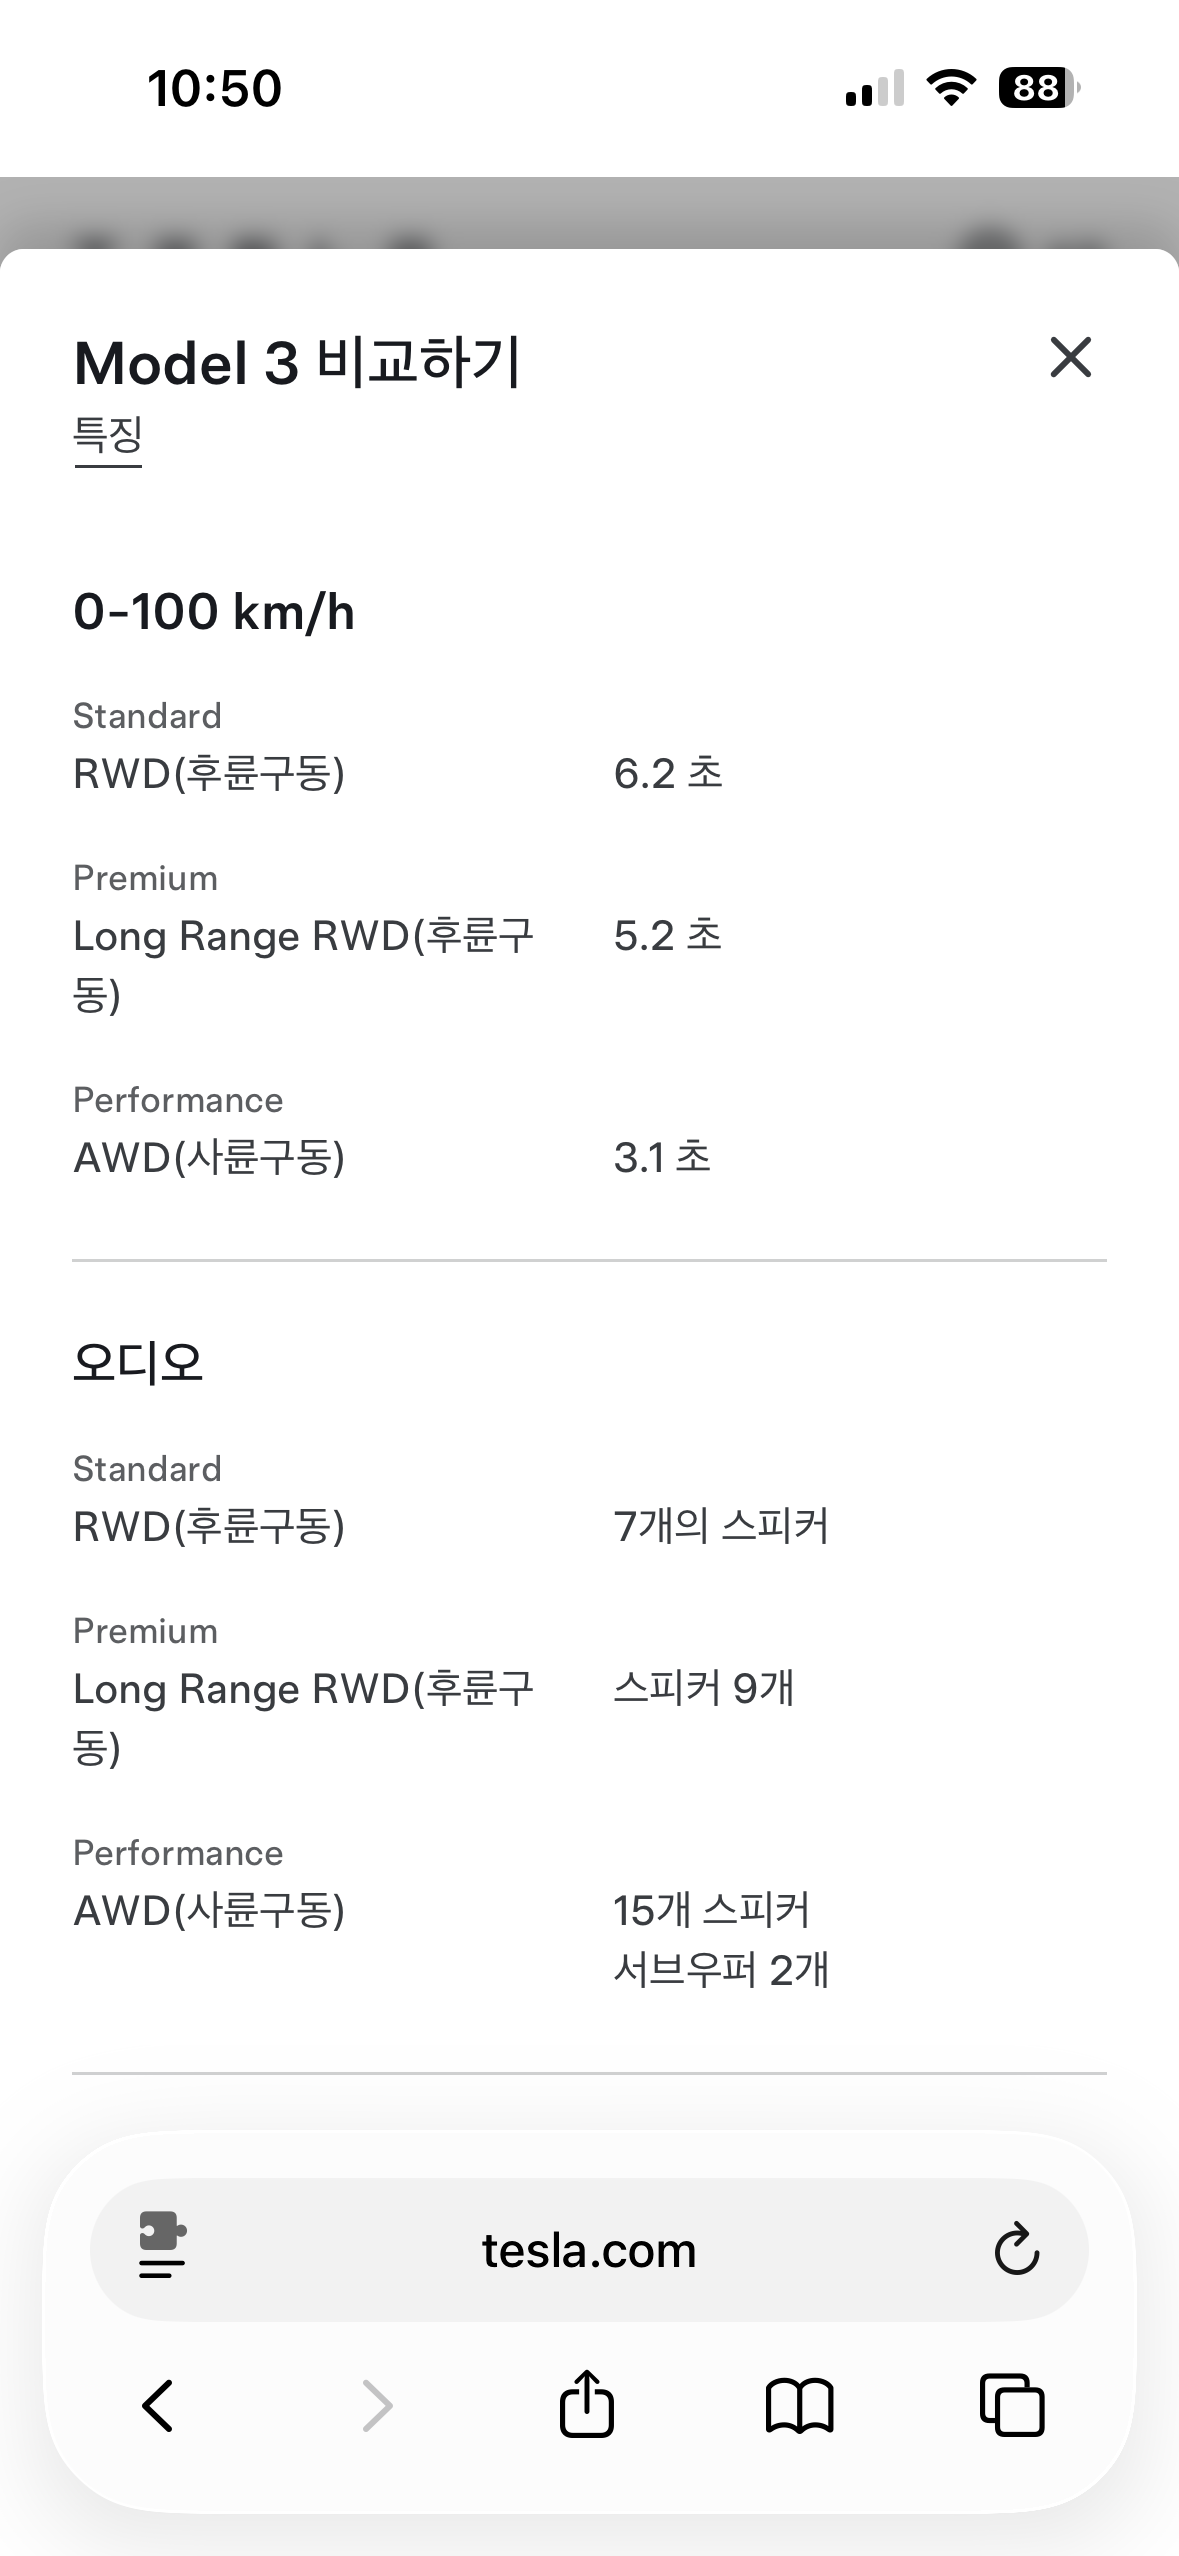Tap the Model 3 비교하기 title
The image size is (1179, 2556).
297,362
